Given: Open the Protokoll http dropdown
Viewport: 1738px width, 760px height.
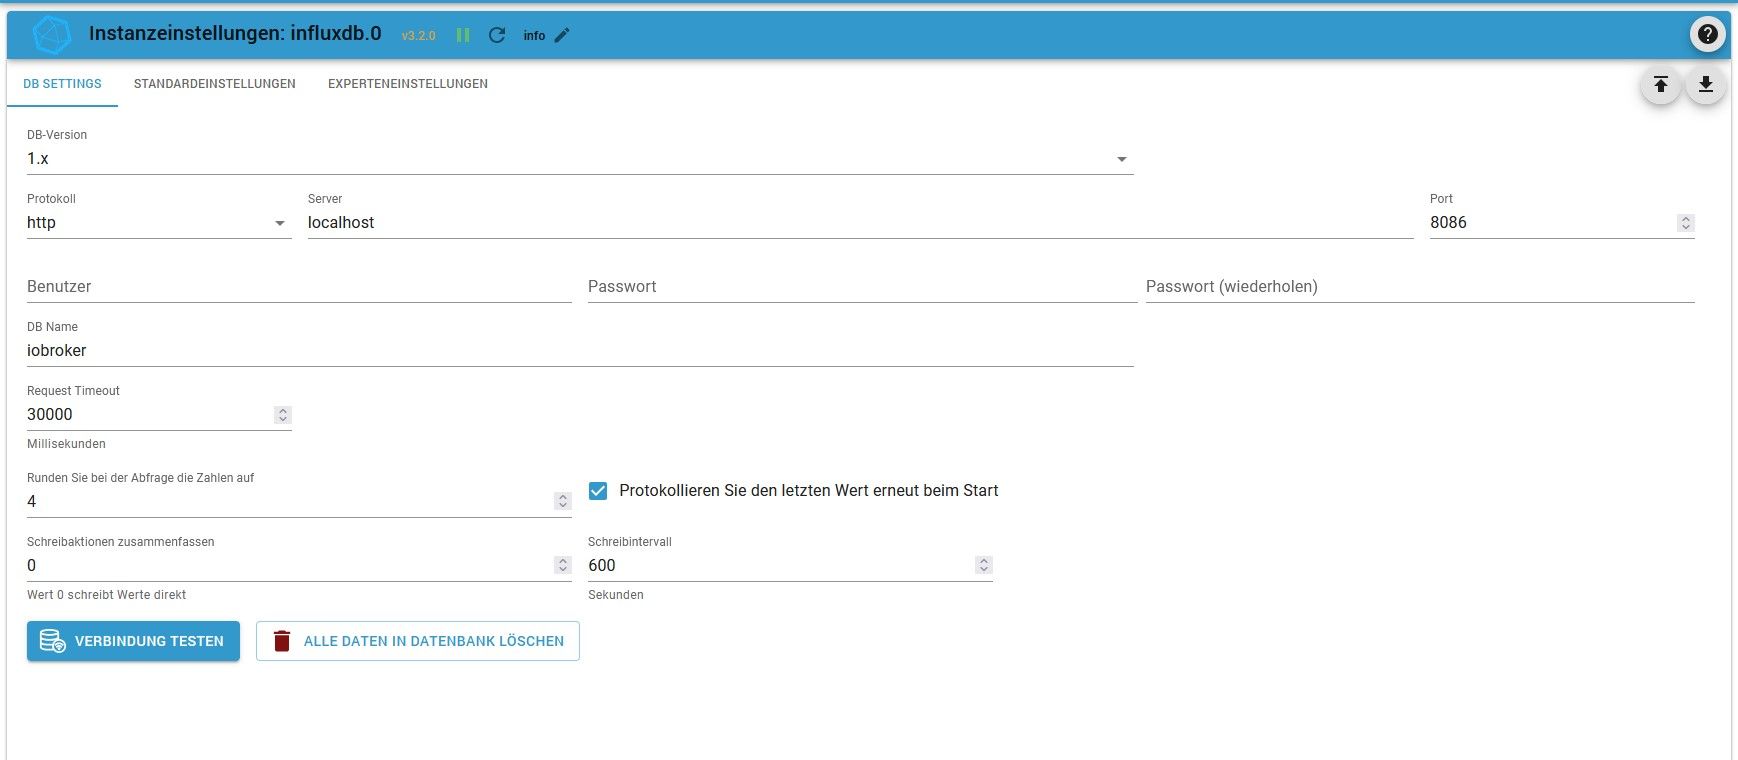Looking at the screenshot, I should click(159, 223).
